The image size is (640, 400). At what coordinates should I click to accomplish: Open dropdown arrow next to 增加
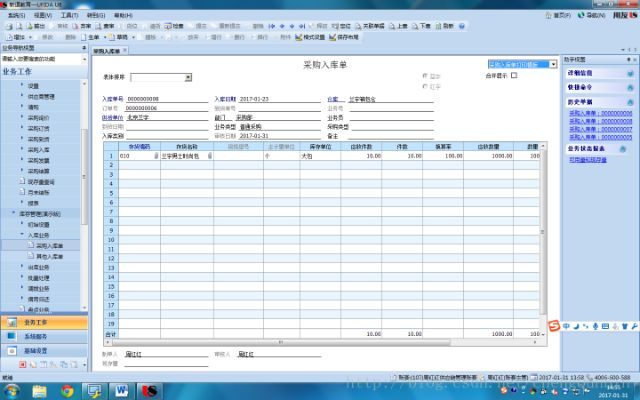tap(30, 37)
